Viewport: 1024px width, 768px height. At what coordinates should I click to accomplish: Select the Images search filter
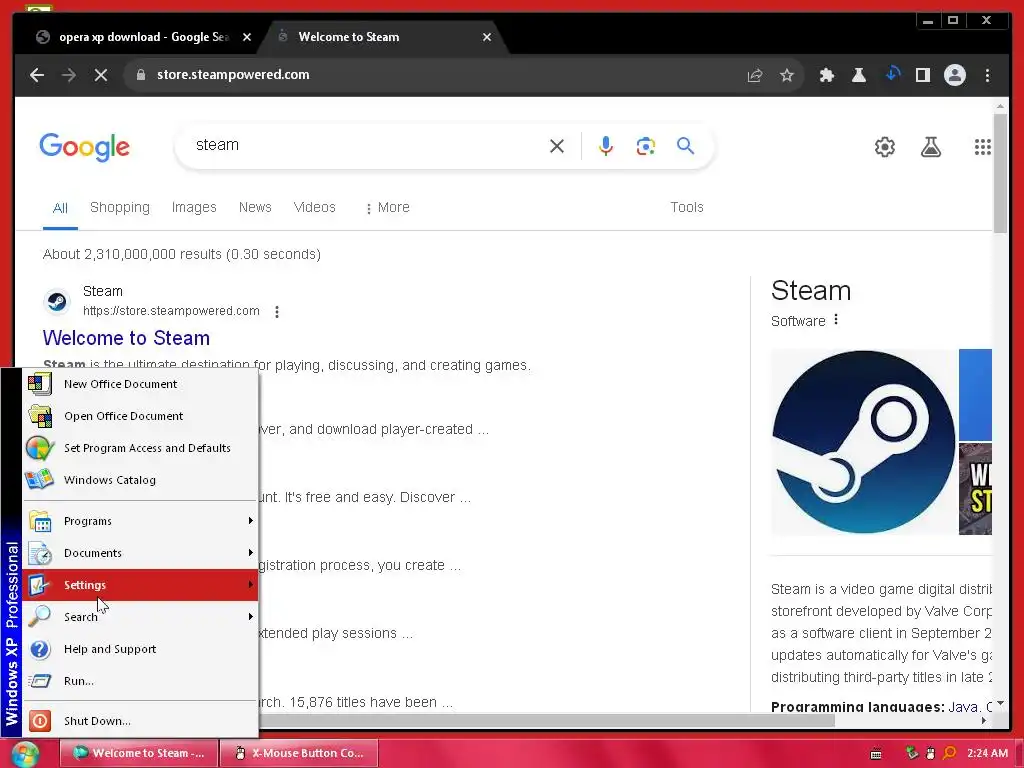click(x=194, y=207)
